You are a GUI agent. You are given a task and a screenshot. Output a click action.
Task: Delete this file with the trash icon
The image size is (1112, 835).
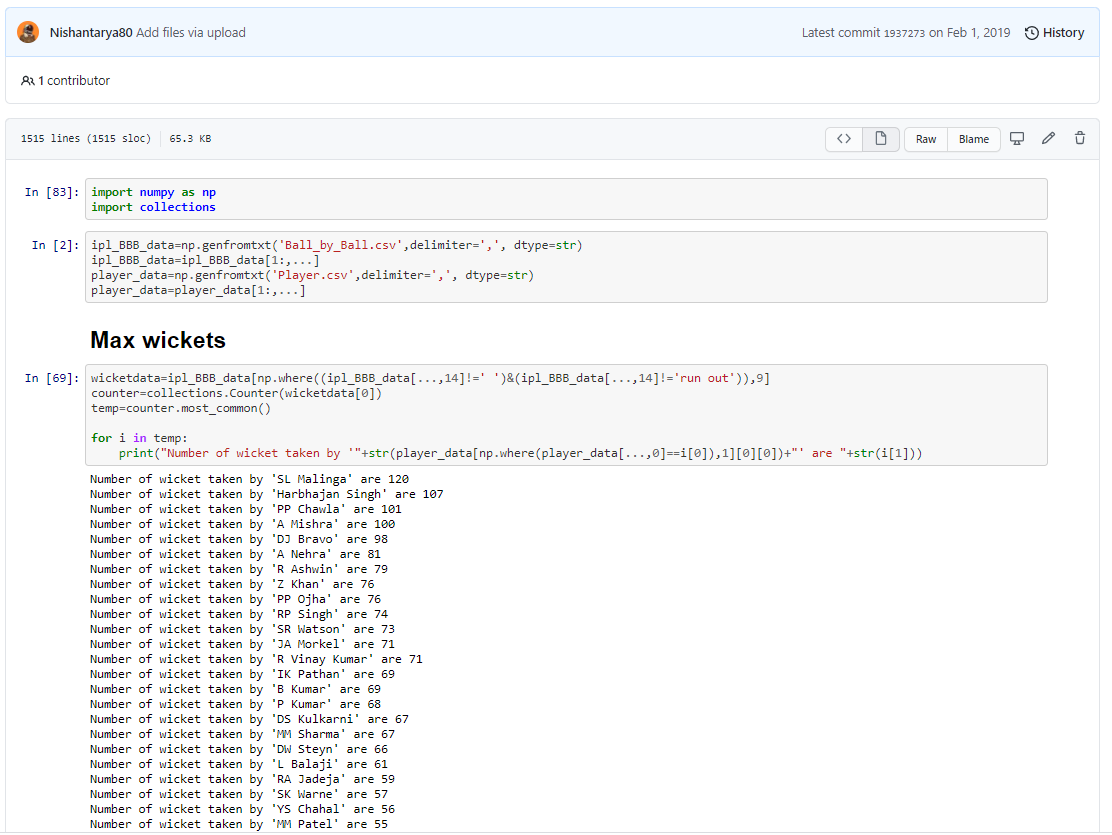(x=1079, y=138)
